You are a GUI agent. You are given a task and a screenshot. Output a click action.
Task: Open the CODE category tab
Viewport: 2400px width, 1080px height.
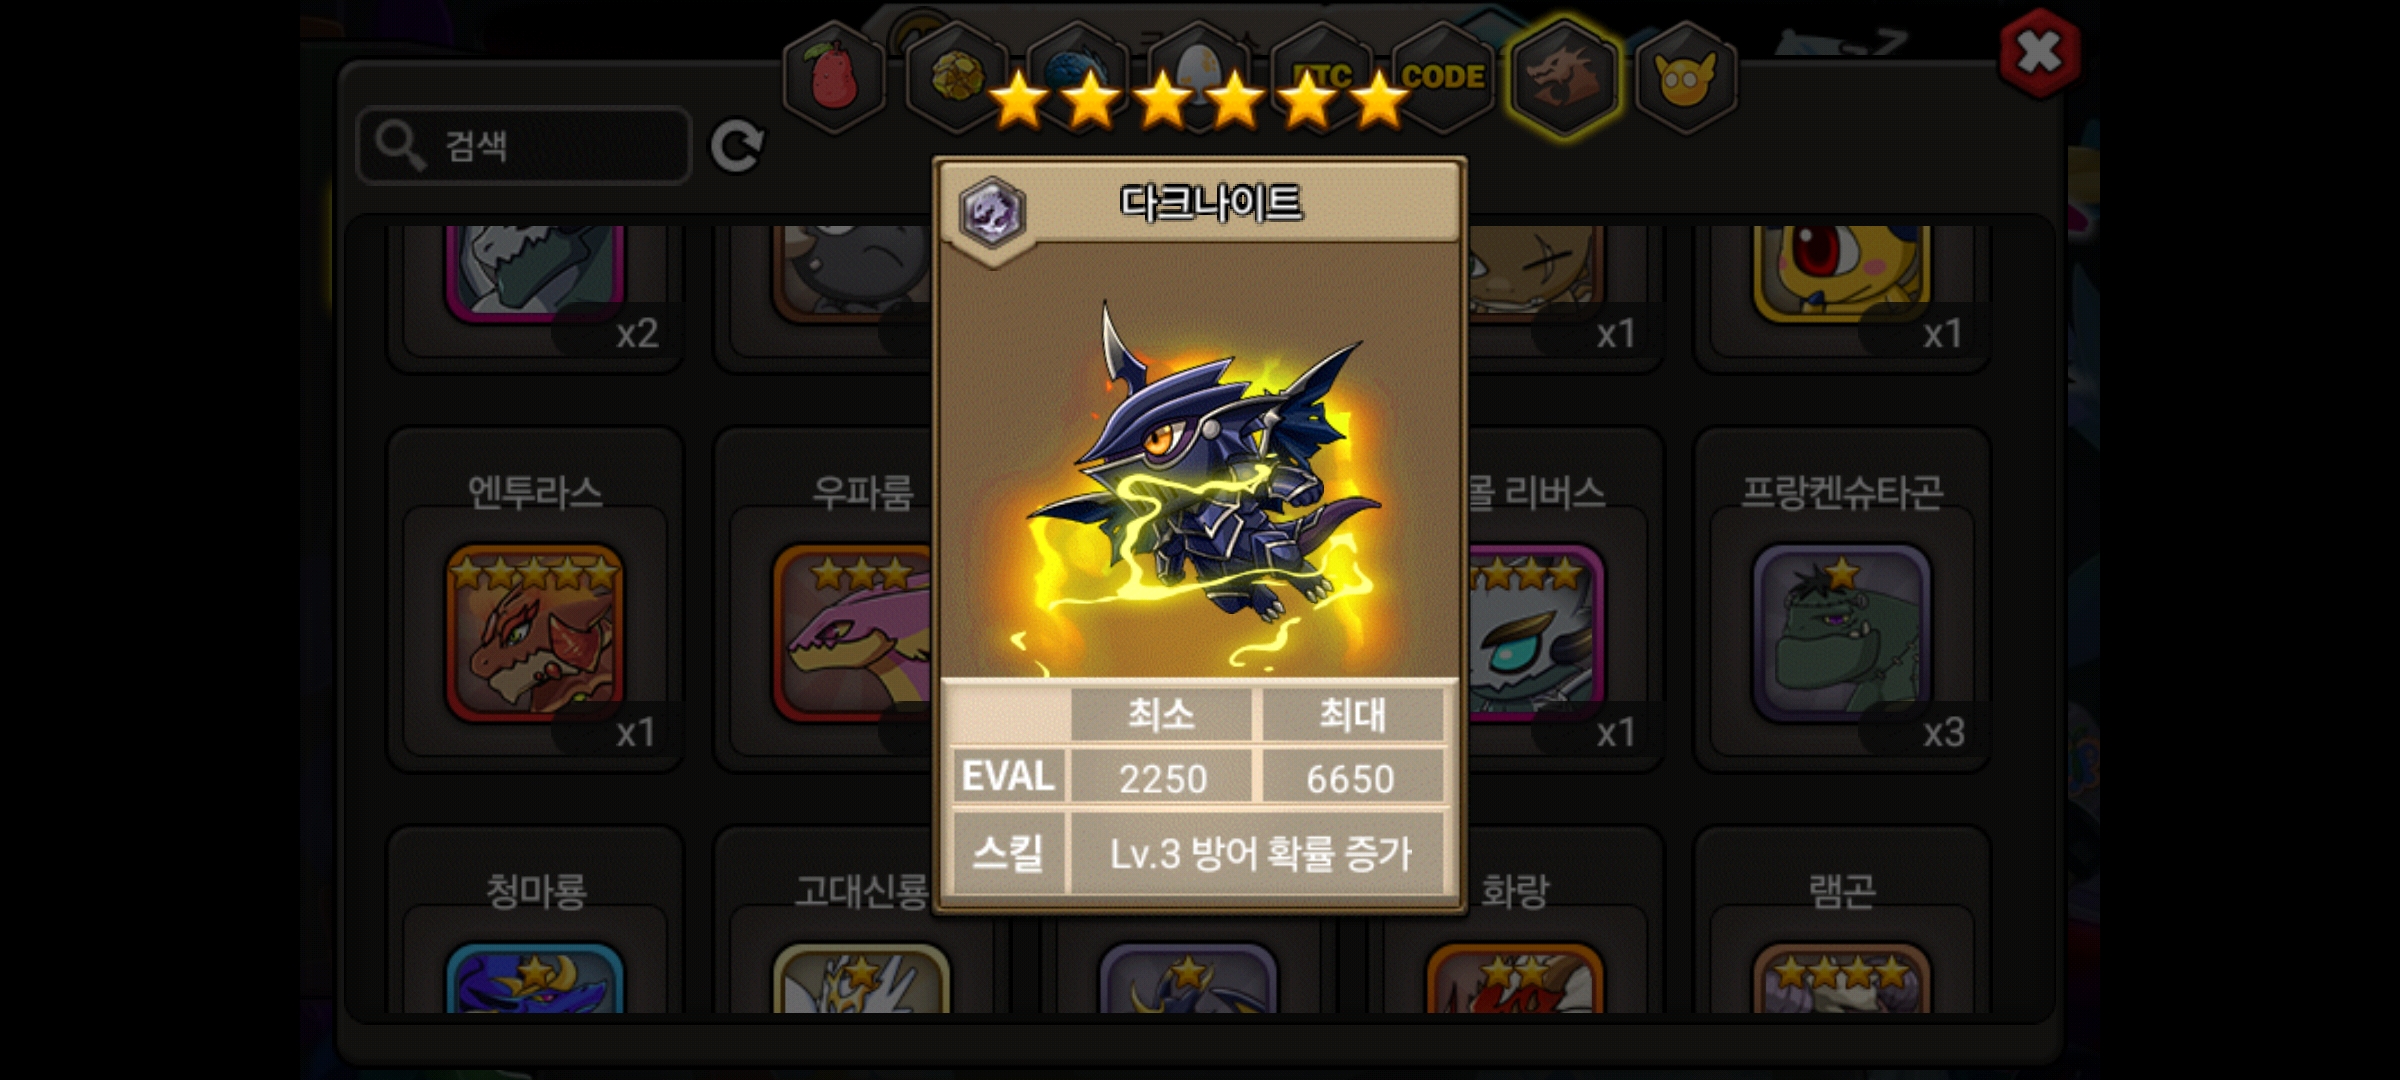pyautogui.click(x=1442, y=78)
